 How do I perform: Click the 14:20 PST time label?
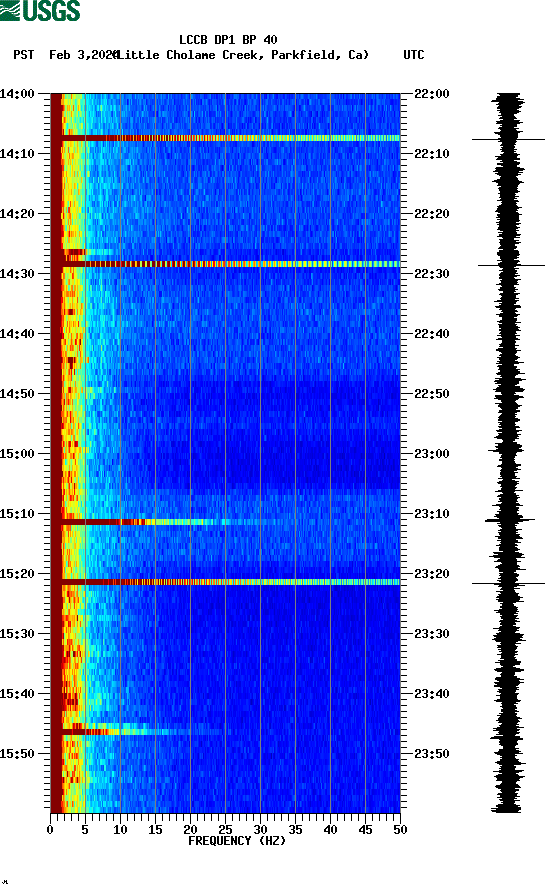click(x=17, y=214)
